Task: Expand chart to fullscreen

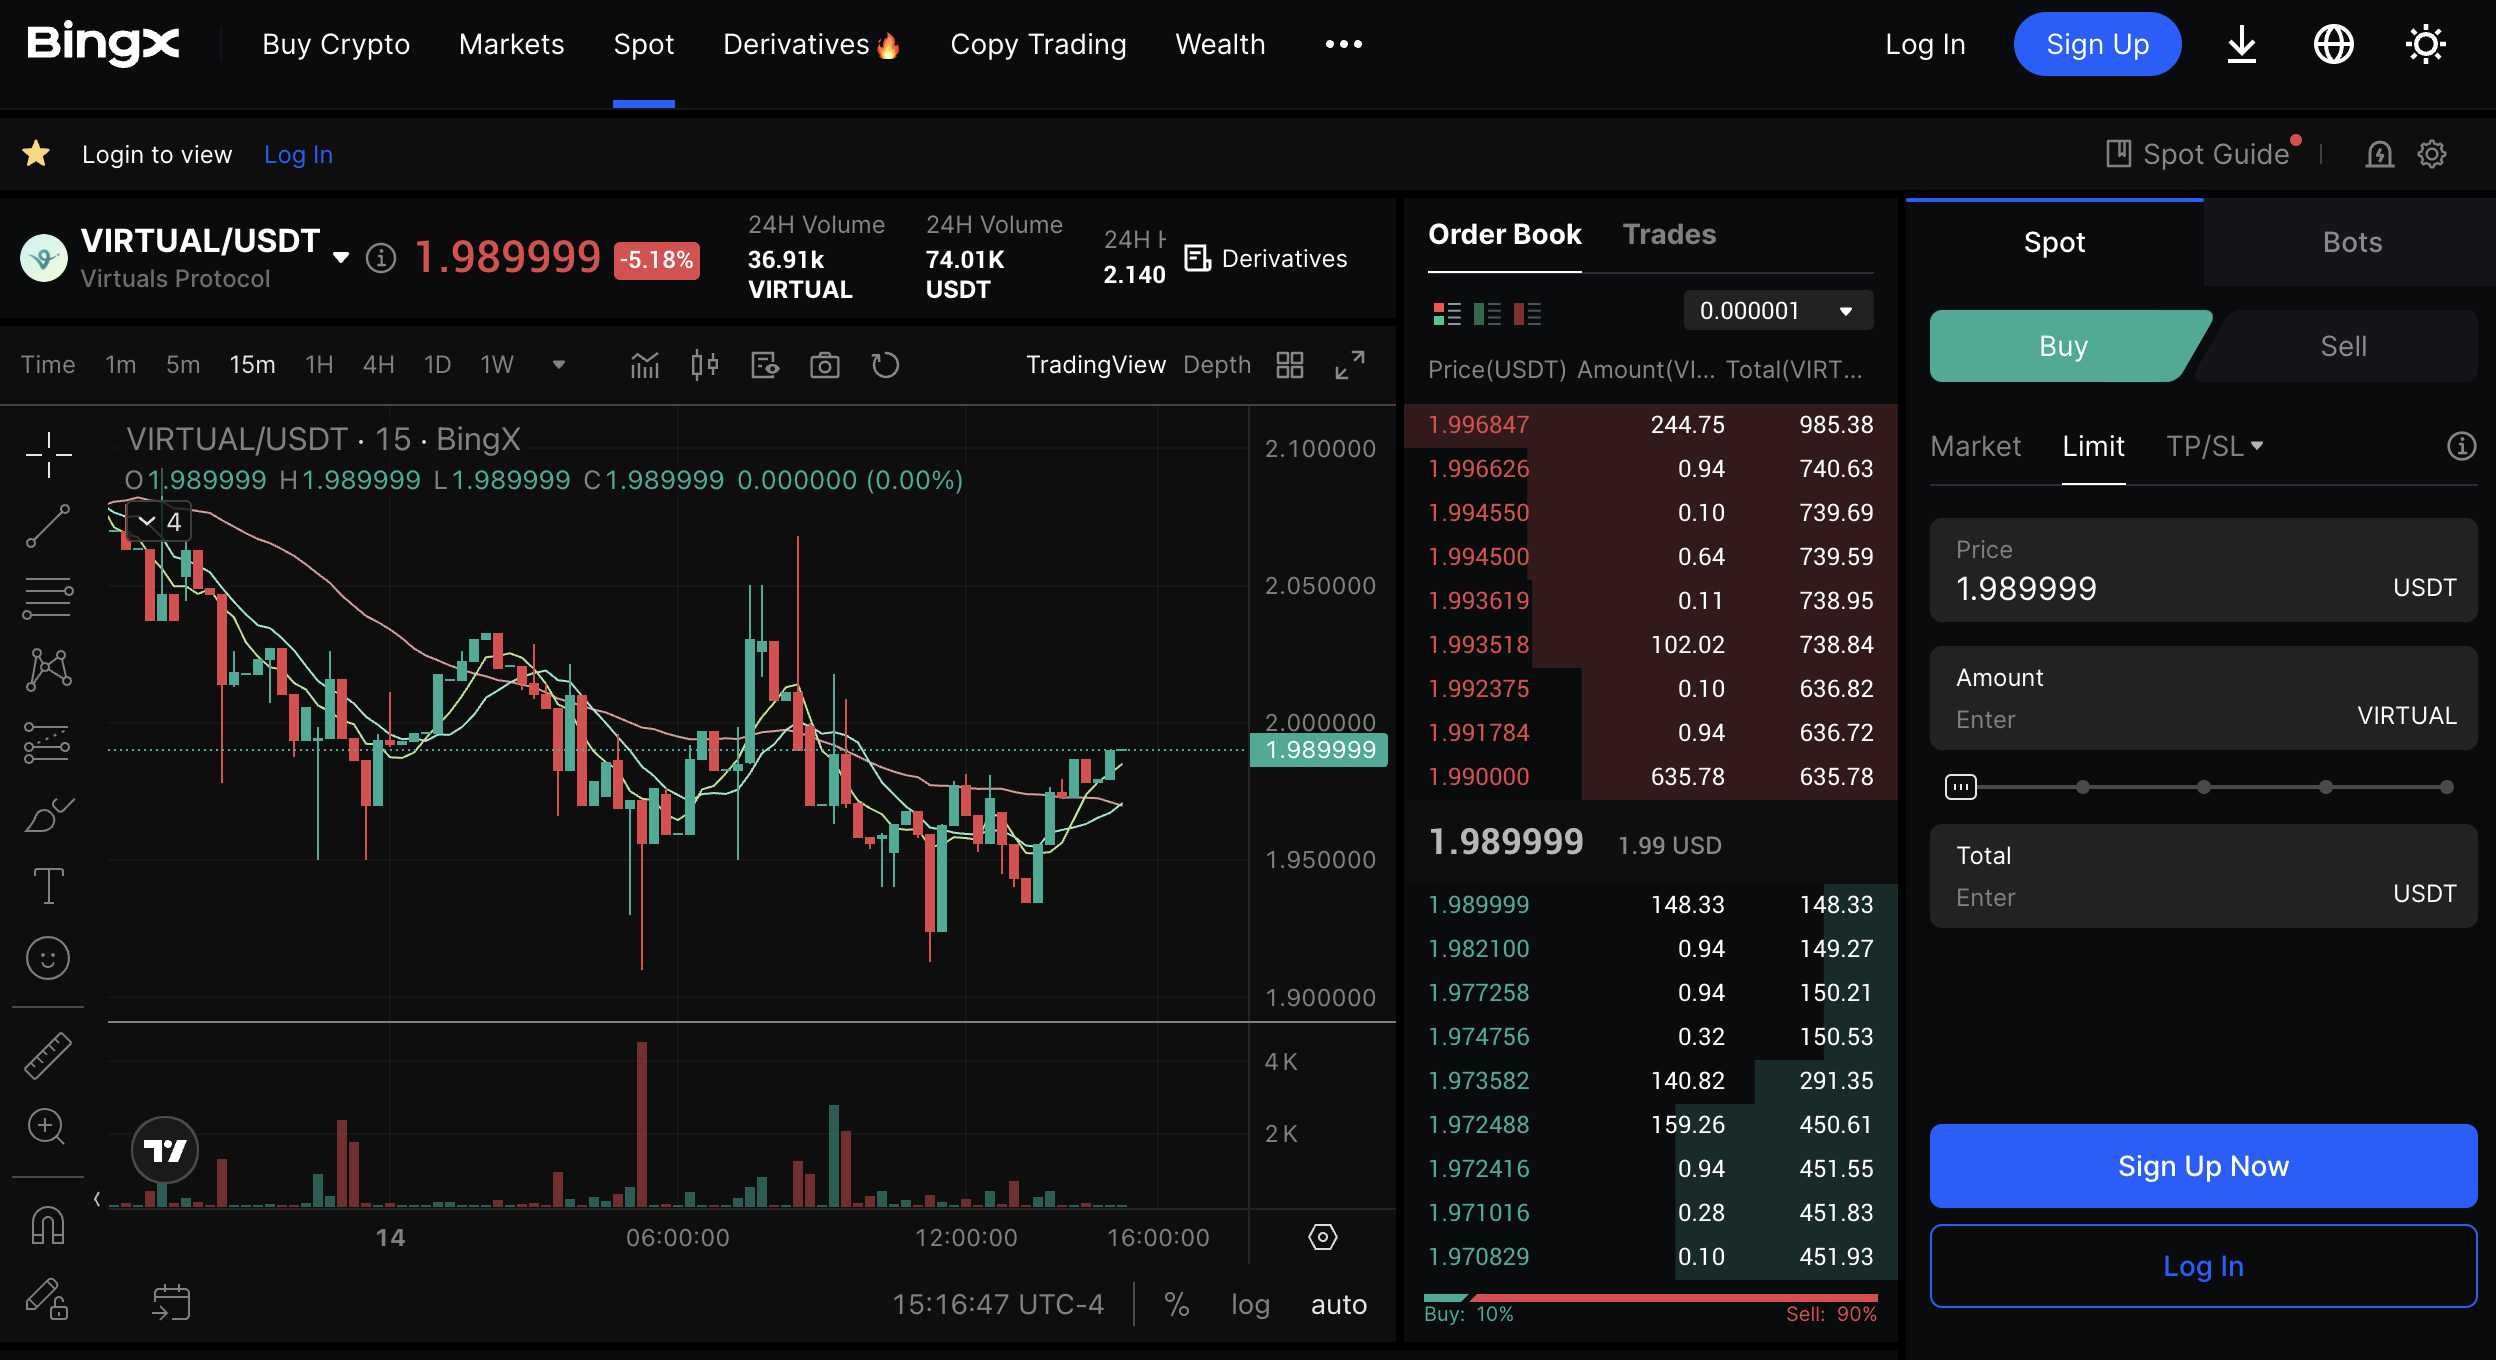Action: 1350,365
